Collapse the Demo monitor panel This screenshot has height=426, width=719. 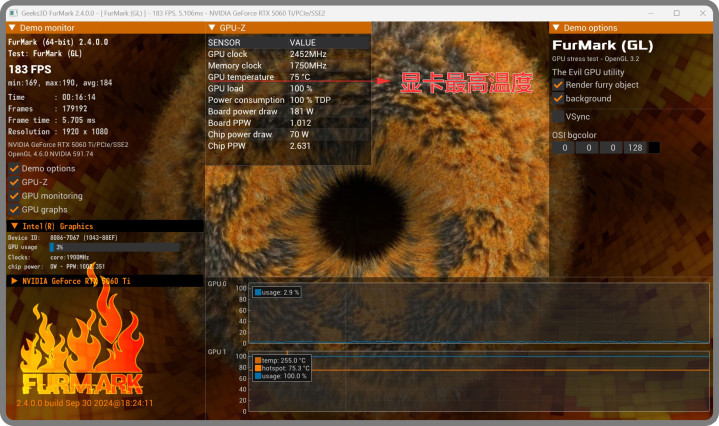tap(12, 28)
